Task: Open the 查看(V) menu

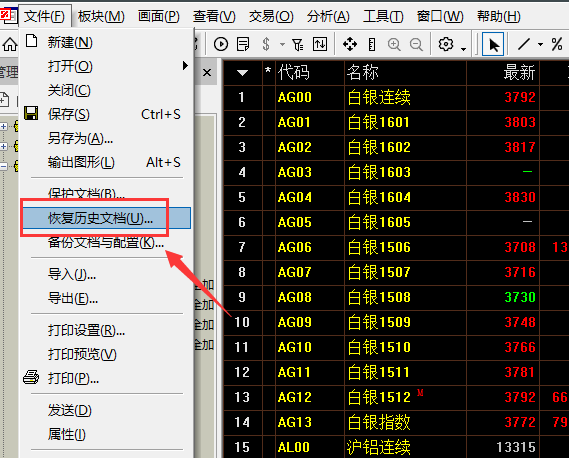Action: (x=214, y=16)
